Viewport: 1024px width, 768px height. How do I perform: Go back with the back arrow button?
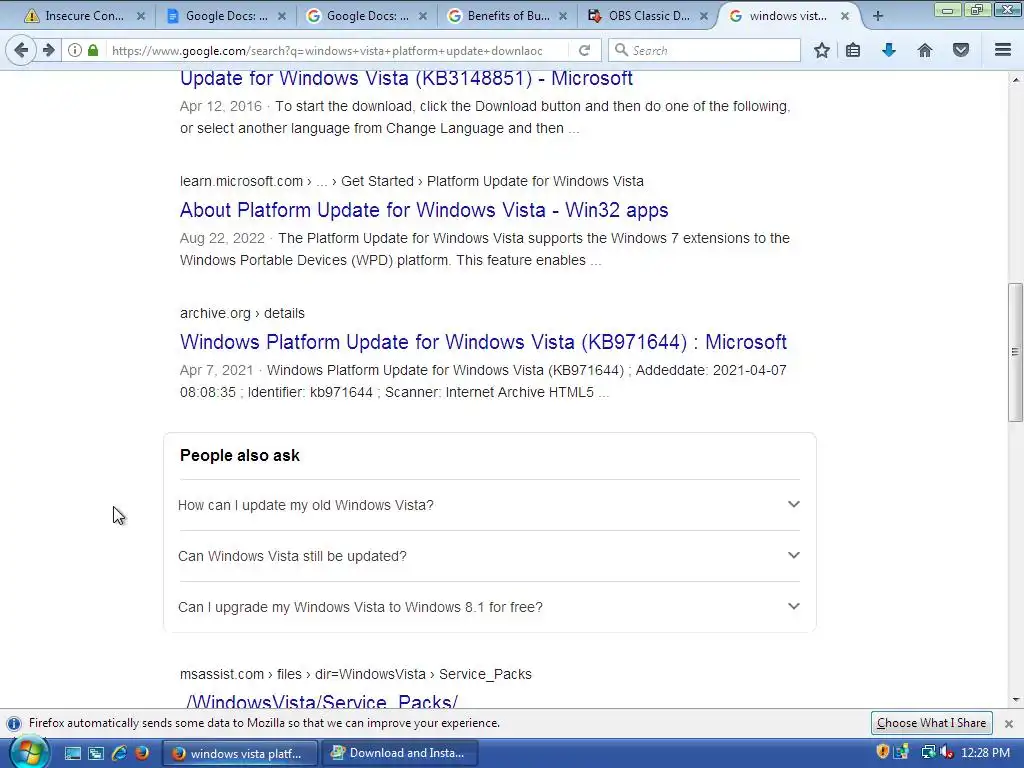[21, 50]
